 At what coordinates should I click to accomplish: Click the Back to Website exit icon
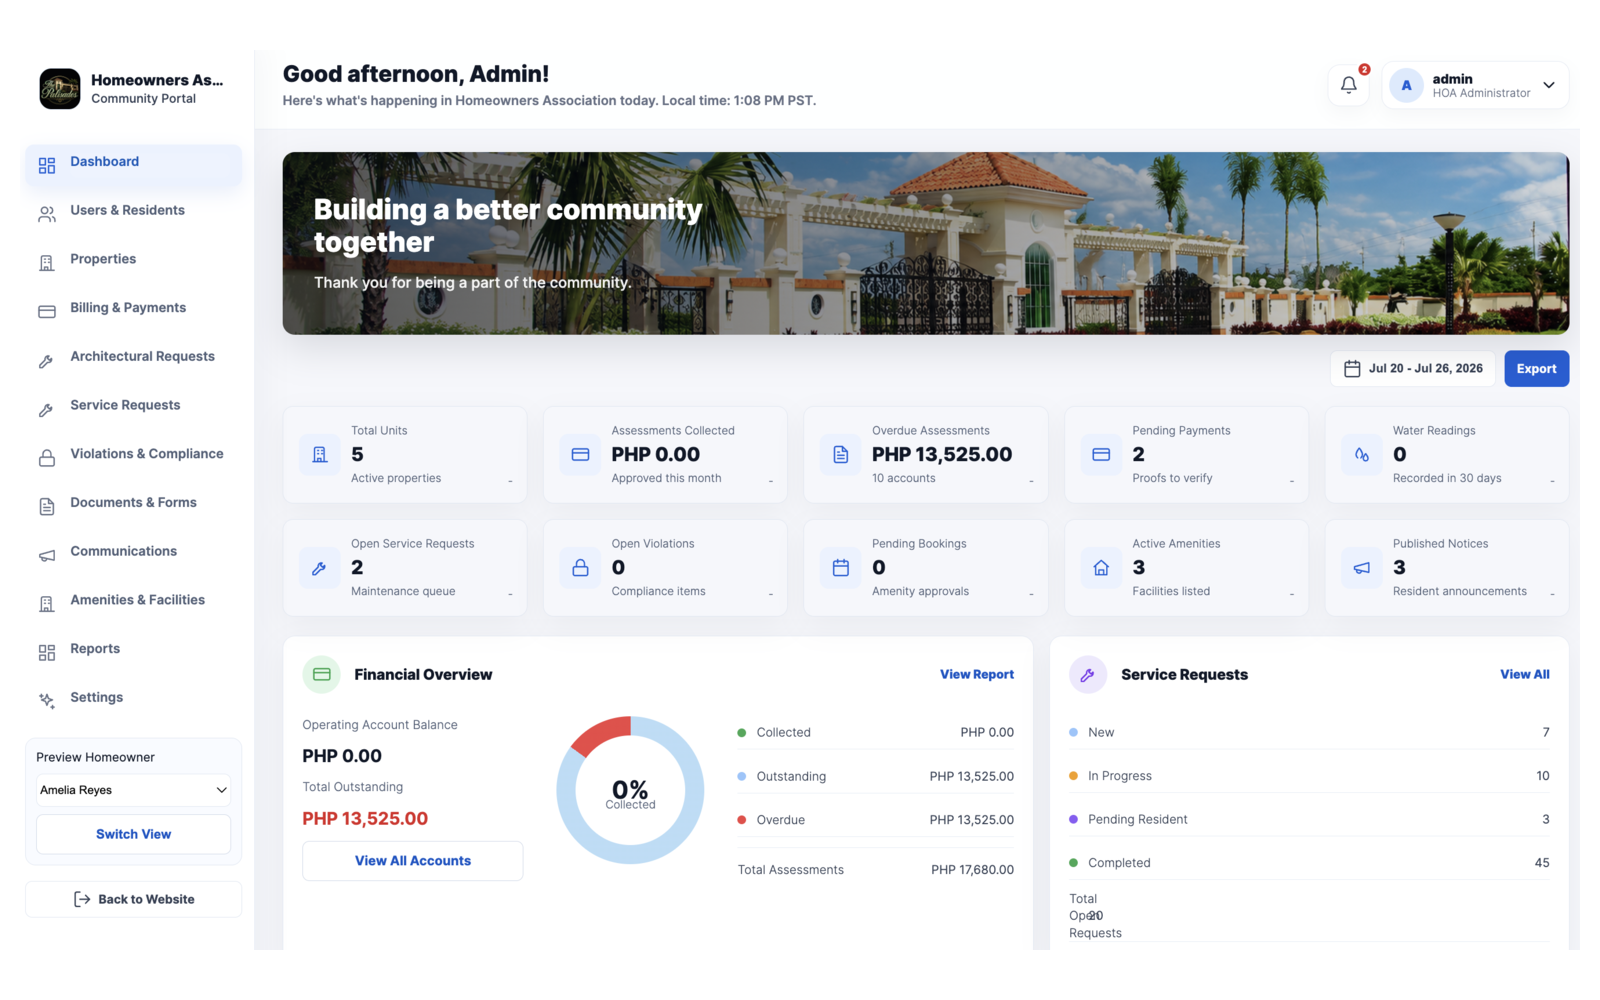point(82,900)
